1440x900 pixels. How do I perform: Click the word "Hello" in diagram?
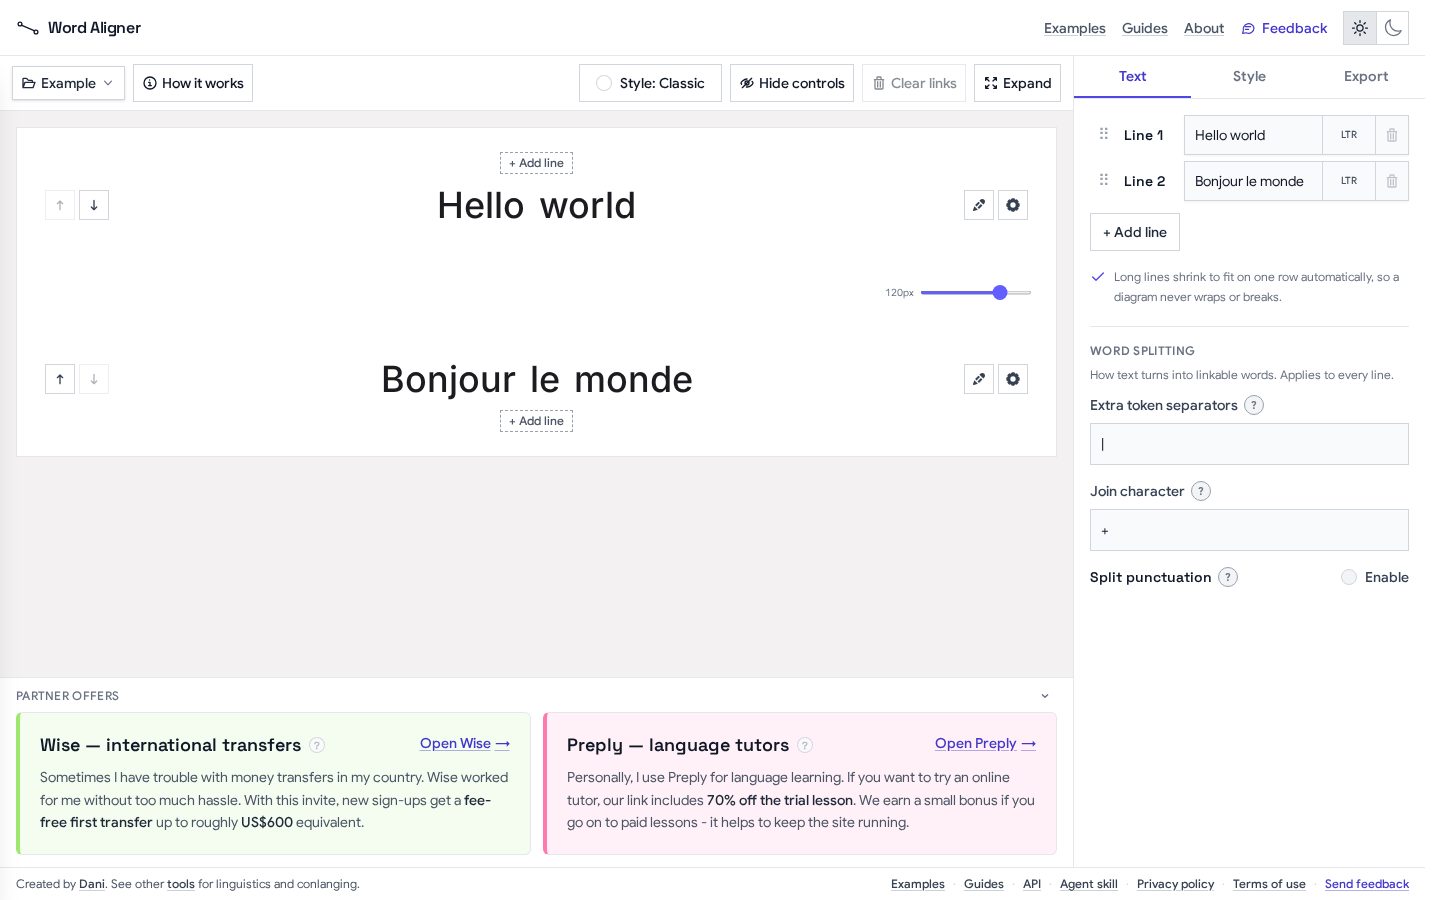pos(481,206)
